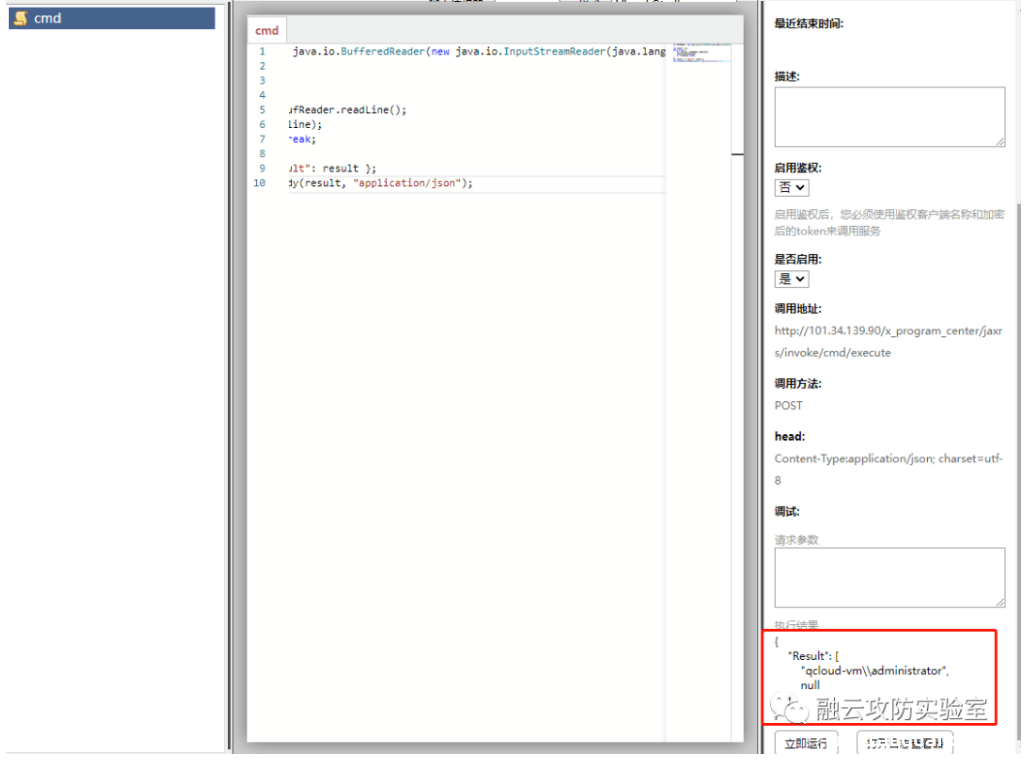Click the null value in result output
The width and height of the screenshot is (1024, 761).
[810, 685]
